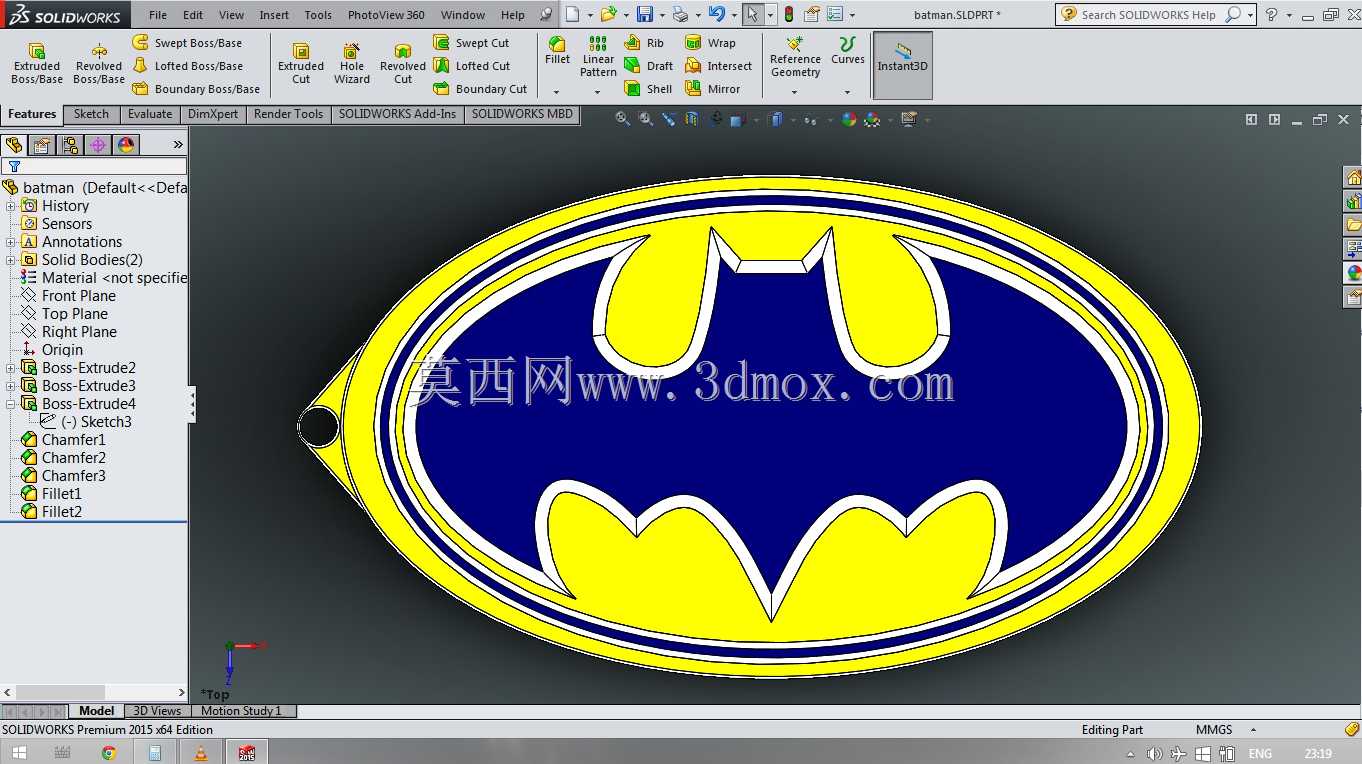The width and height of the screenshot is (1362, 764).
Task: Switch to the Render Tools tab
Action: [288, 114]
